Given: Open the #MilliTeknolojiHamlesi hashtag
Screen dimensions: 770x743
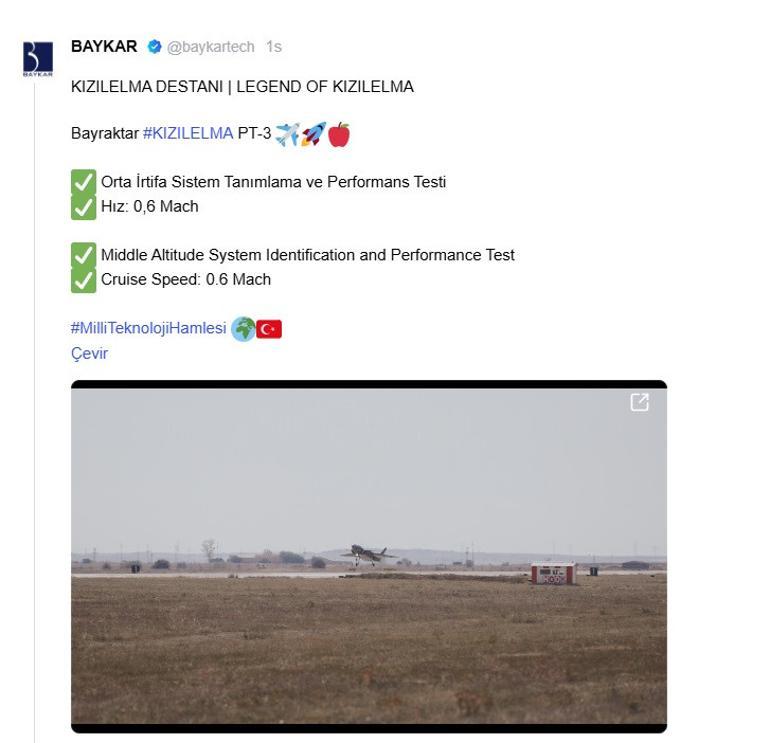Looking at the screenshot, I should point(149,329).
